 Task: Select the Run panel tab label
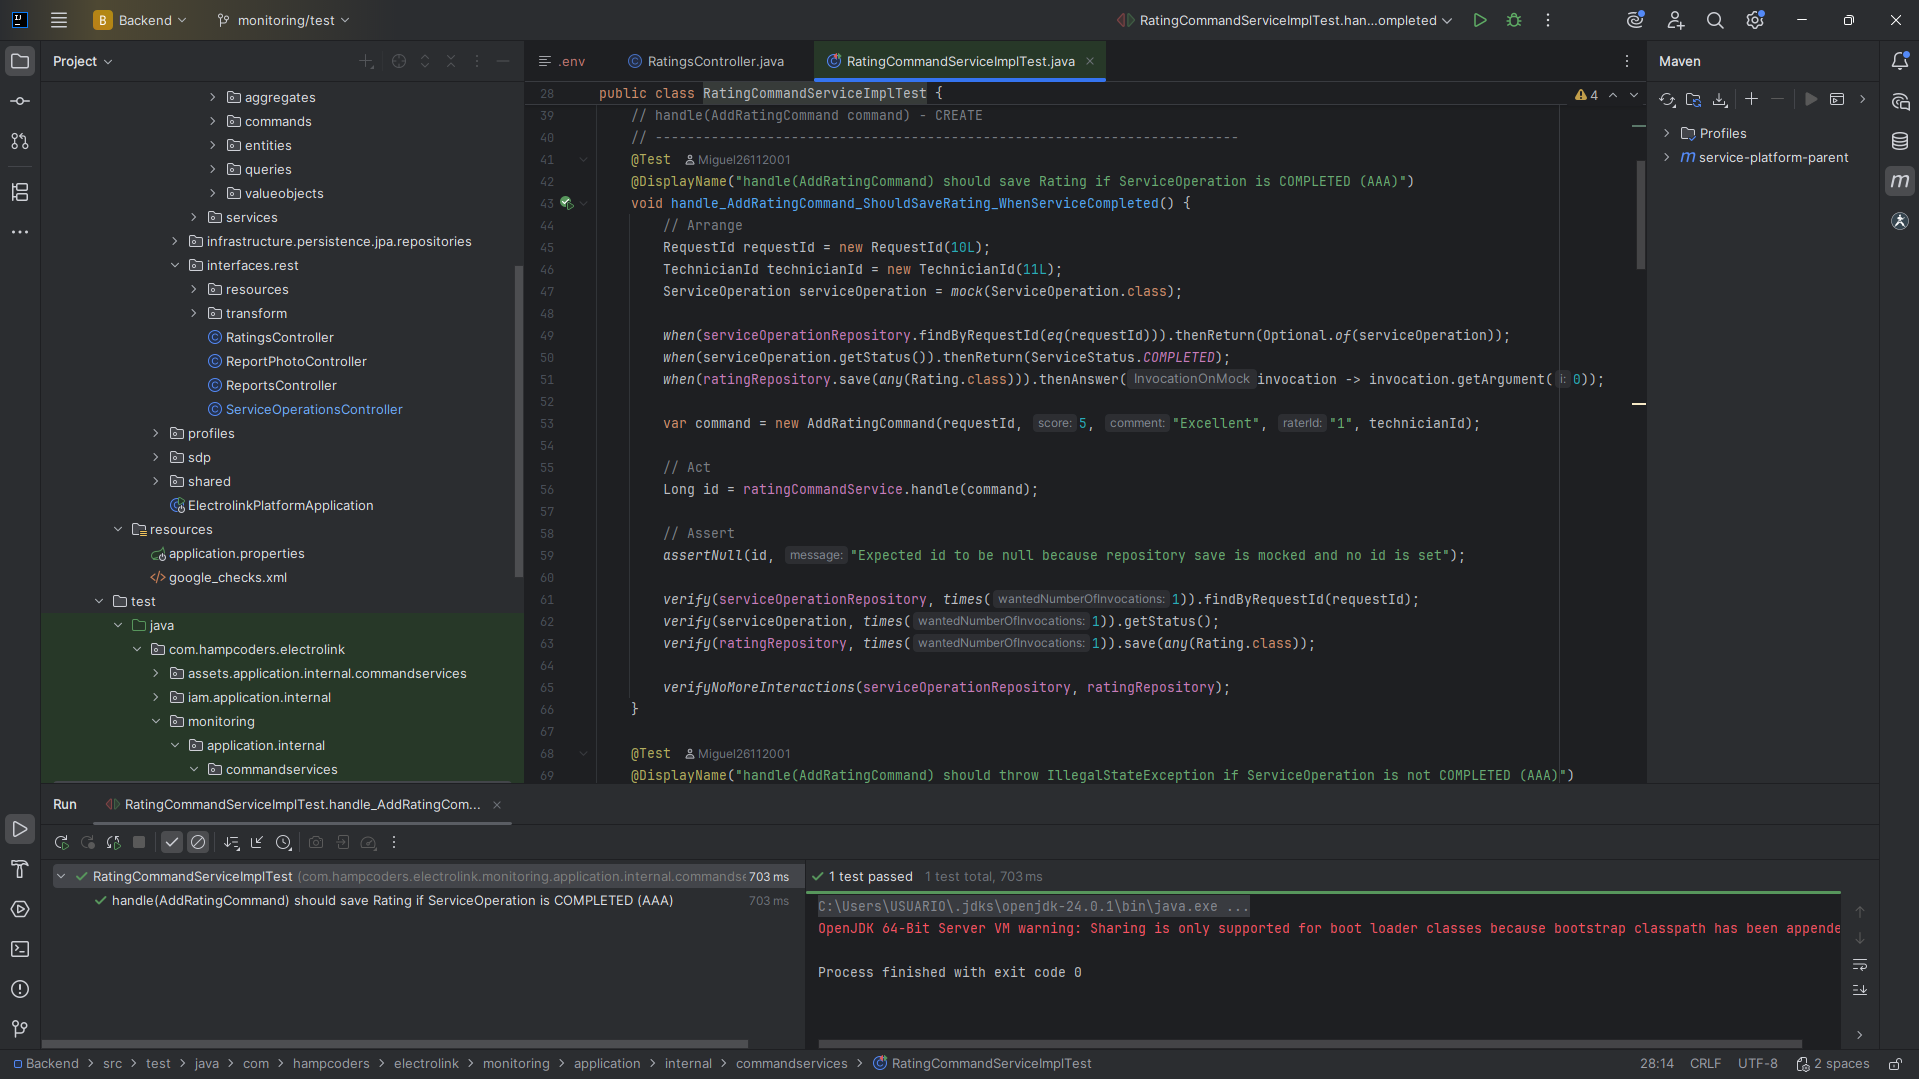[65, 804]
